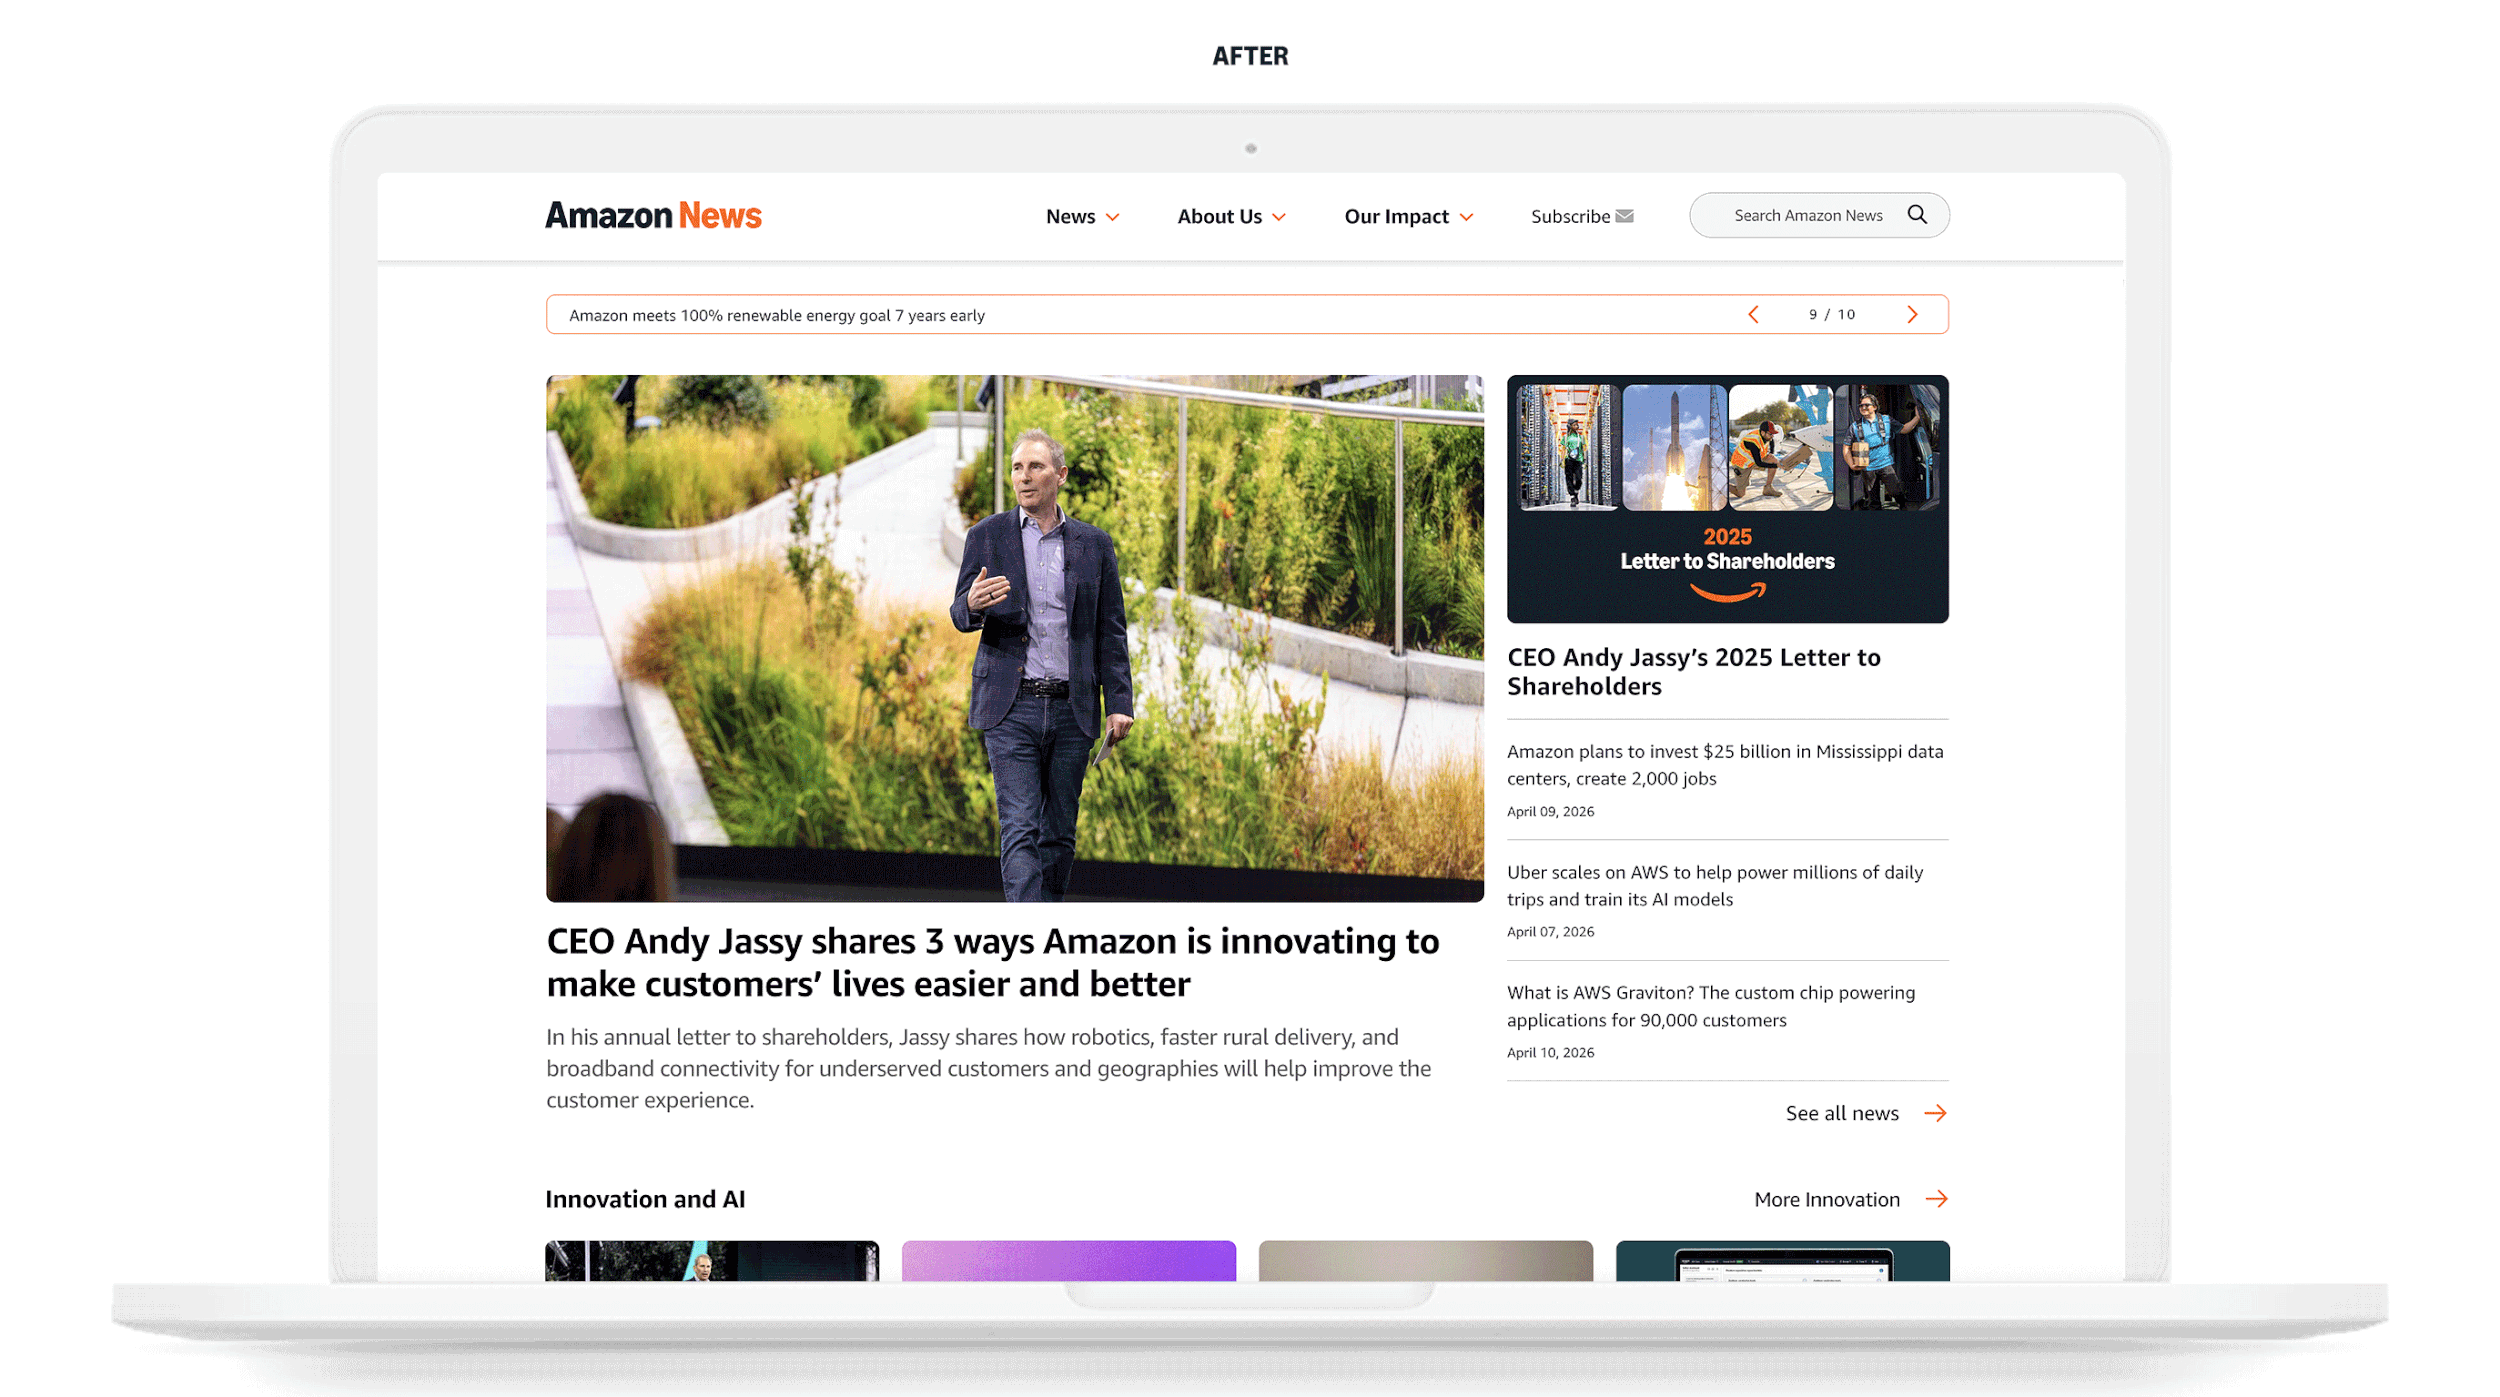Click the See all news arrow
The height and width of the screenshot is (1397, 2500).
[x=1935, y=1113]
